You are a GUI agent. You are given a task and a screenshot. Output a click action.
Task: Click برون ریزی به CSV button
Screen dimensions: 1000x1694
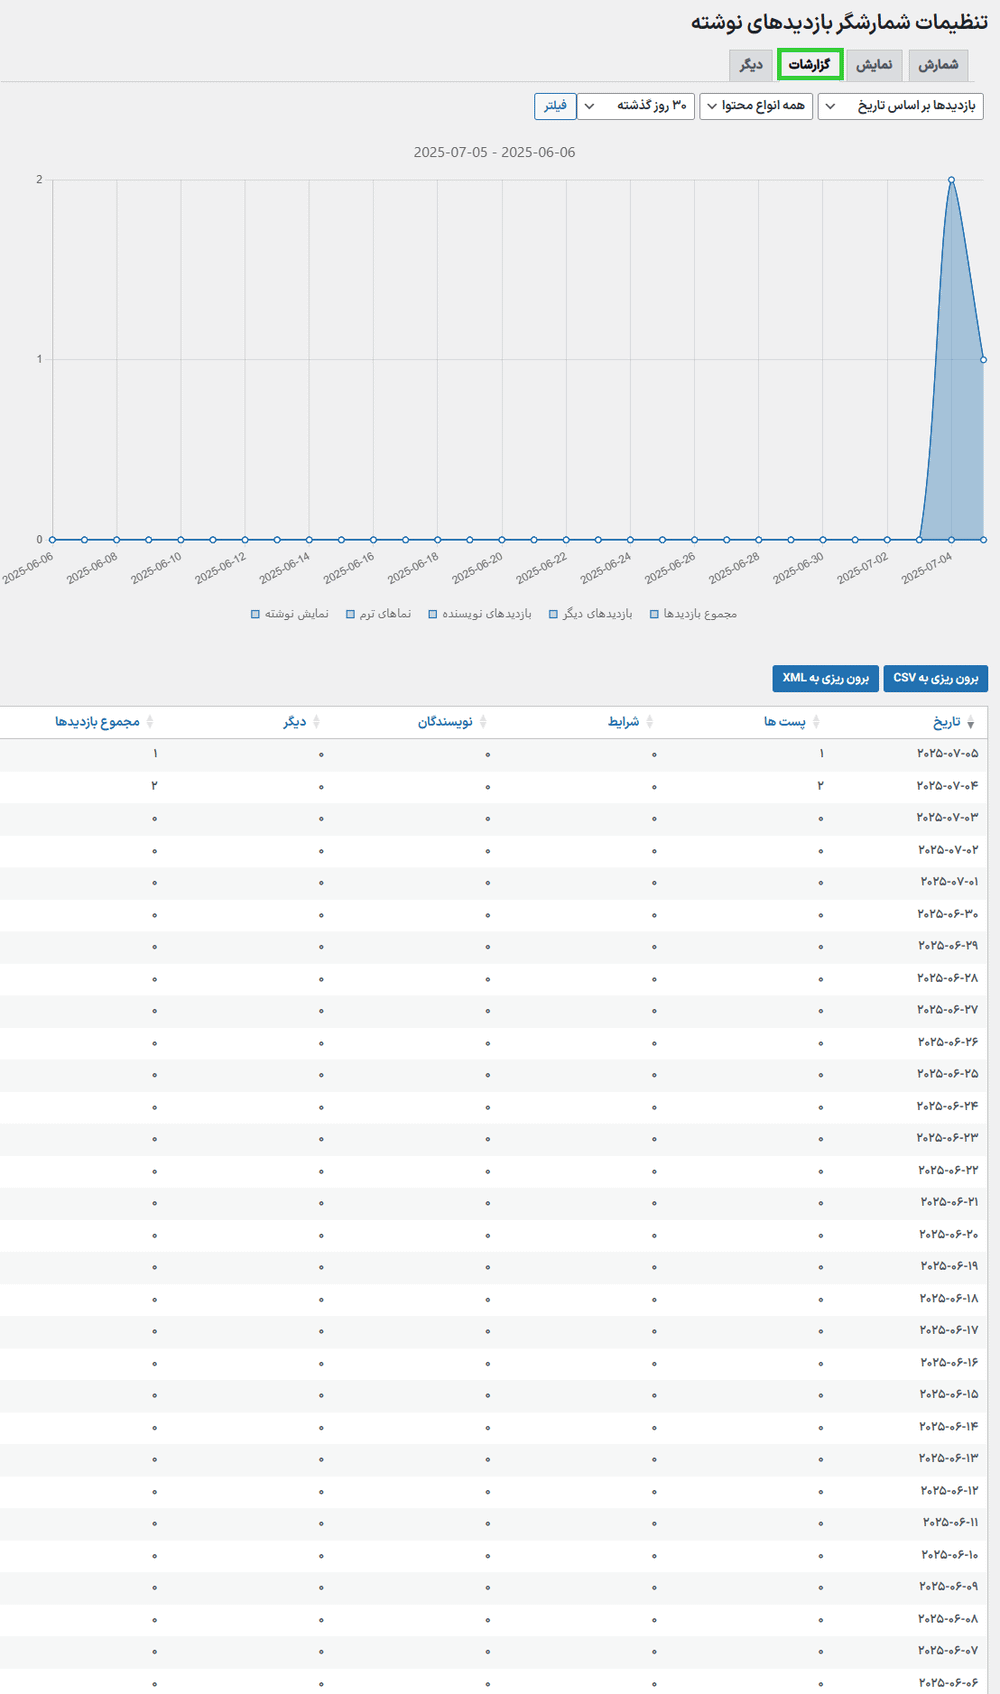click(935, 678)
